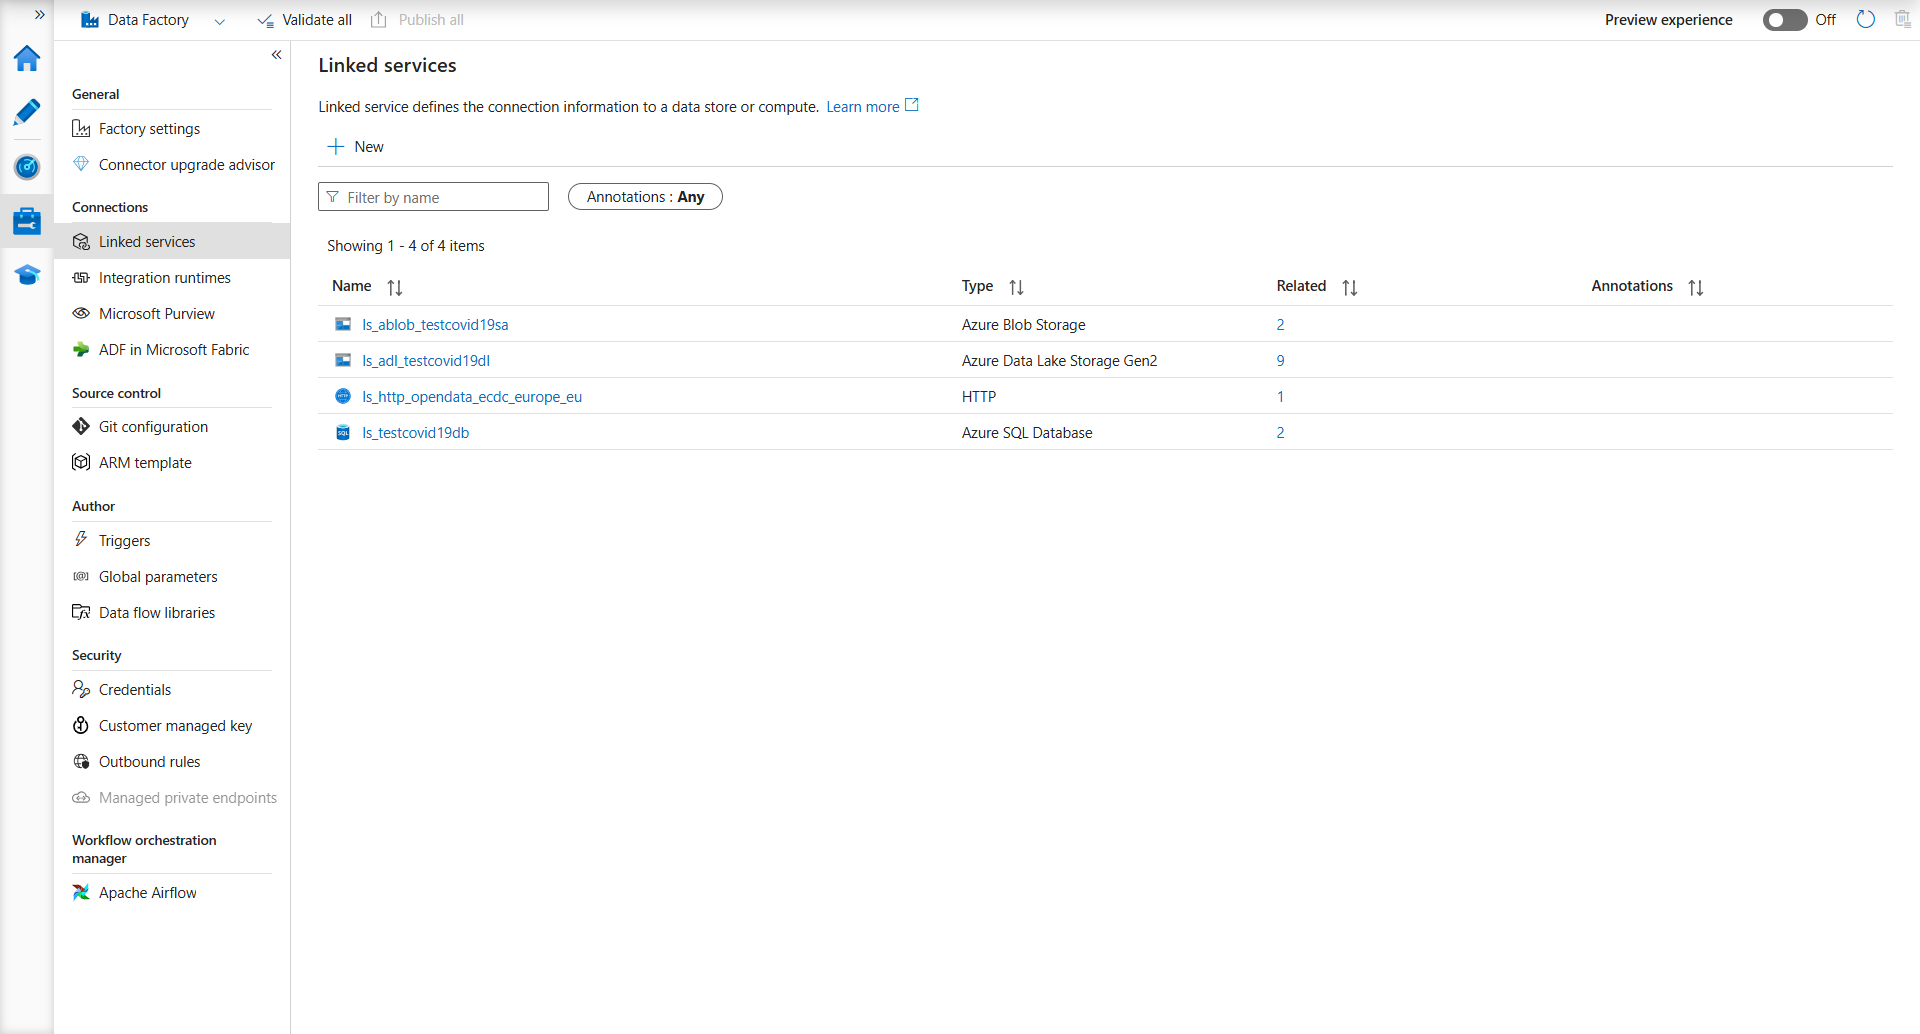Click related count 1 for HTTP service
1920x1034 pixels.
tap(1280, 397)
